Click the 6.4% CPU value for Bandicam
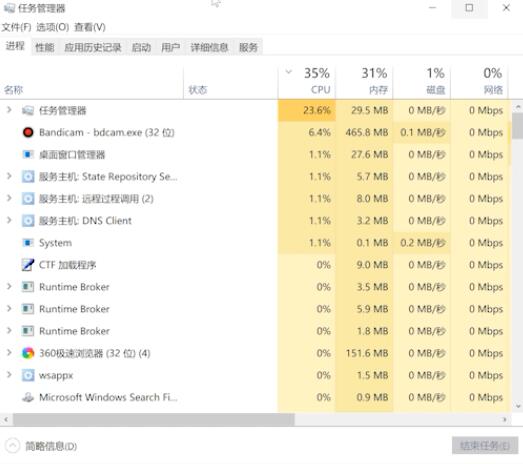523x464 pixels. point(320,132)
